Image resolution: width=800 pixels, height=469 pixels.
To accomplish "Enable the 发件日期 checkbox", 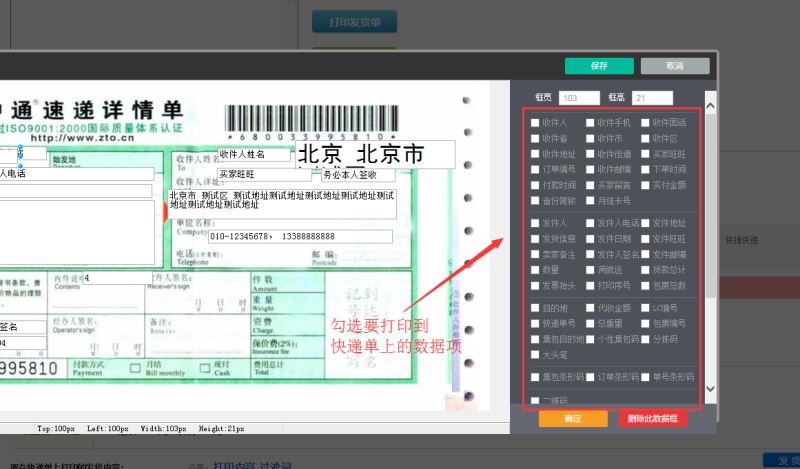I will 590,239.
